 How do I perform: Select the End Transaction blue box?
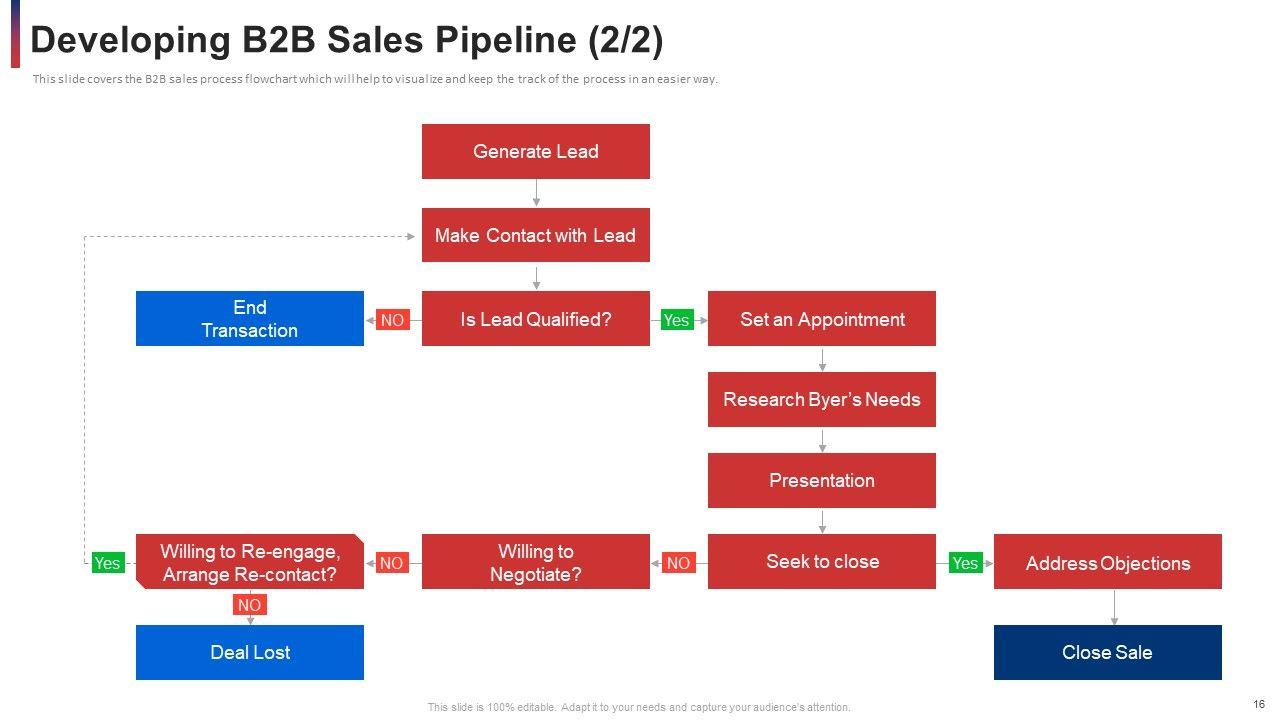(249, 319)
